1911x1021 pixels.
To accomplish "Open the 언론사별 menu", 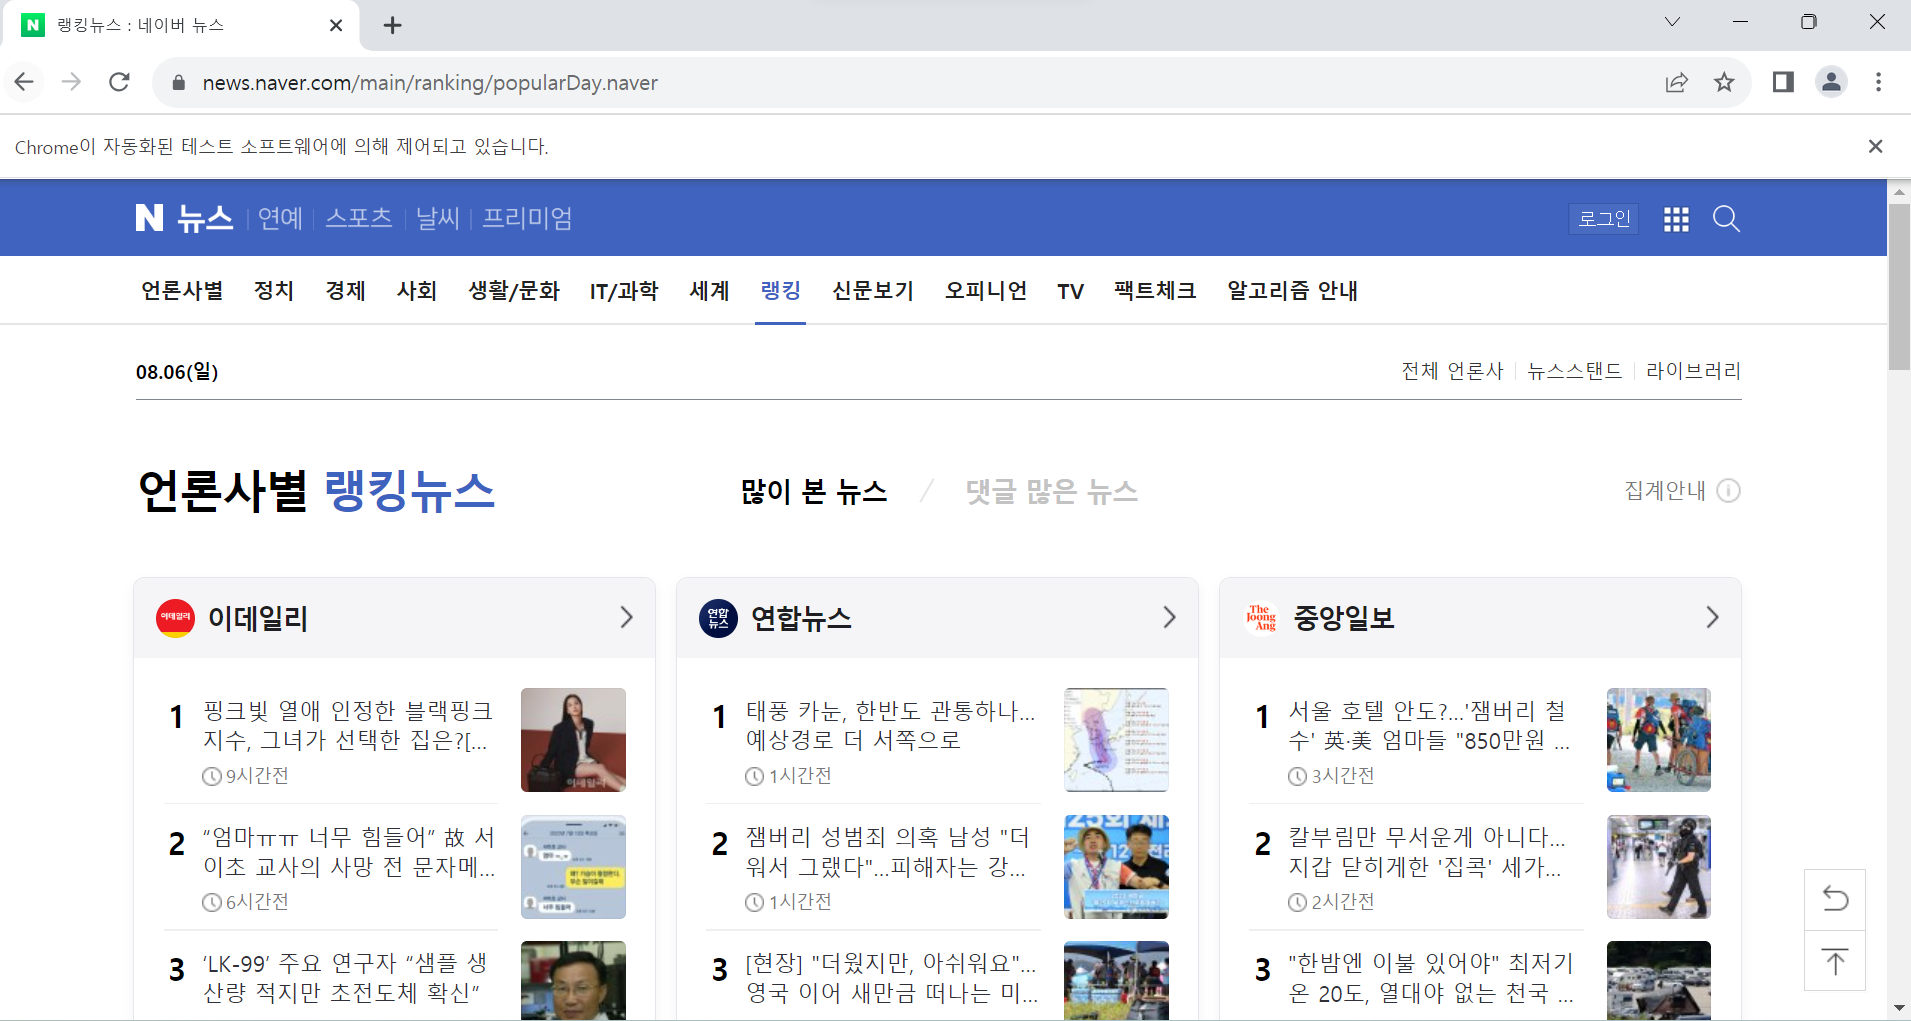I will [x=182, y=291].
